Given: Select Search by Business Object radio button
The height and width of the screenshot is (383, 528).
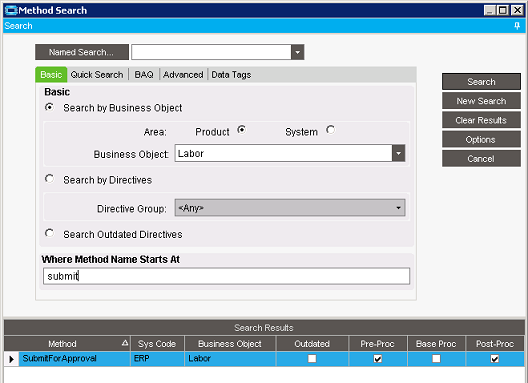Looking at the screenshot, I should pos(50,107).
